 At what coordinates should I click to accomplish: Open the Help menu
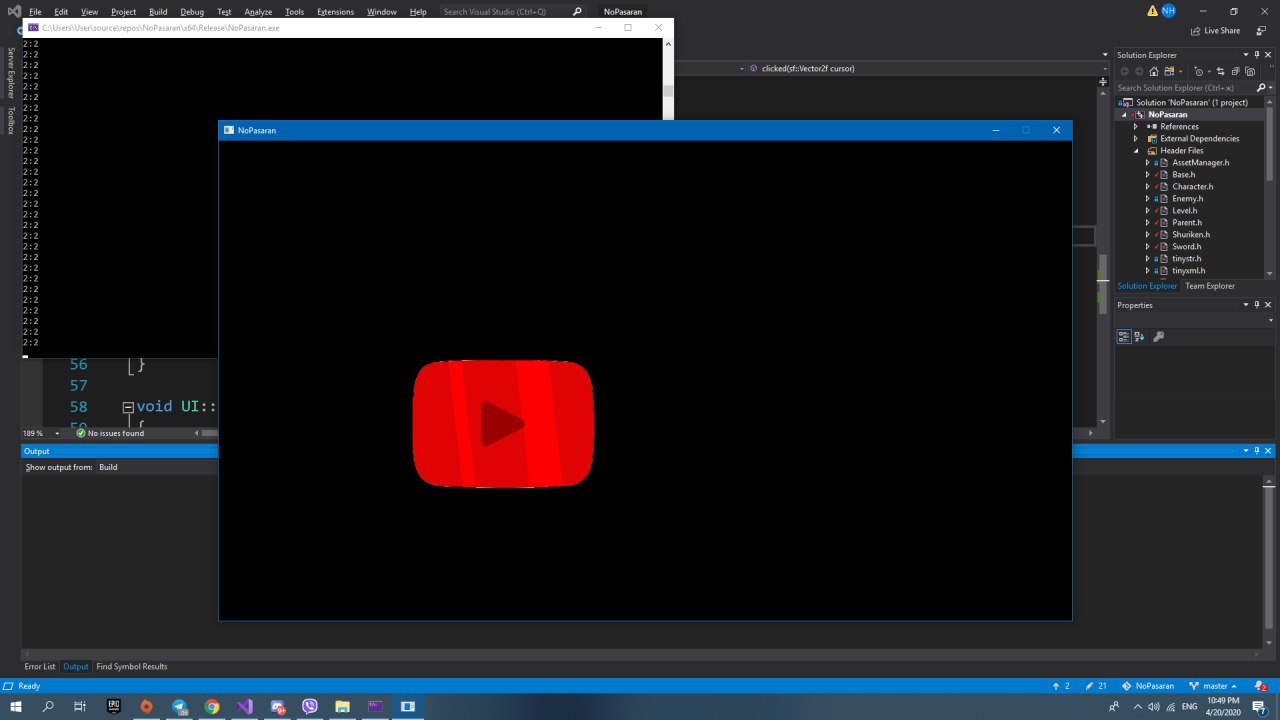[x=418, y=12]
